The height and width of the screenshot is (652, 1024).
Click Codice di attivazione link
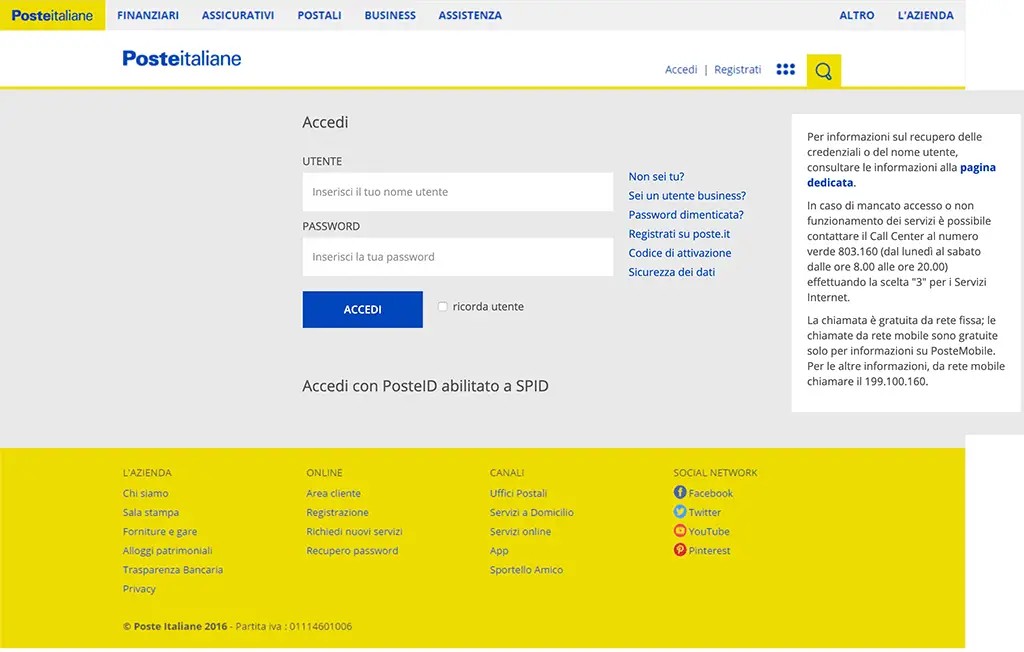point(680,253)
